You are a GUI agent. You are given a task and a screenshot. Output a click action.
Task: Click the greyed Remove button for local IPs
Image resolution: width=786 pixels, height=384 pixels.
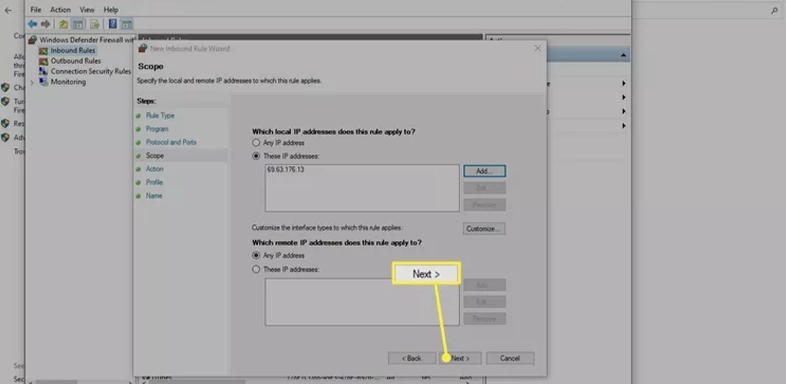(x=484, y=205)
